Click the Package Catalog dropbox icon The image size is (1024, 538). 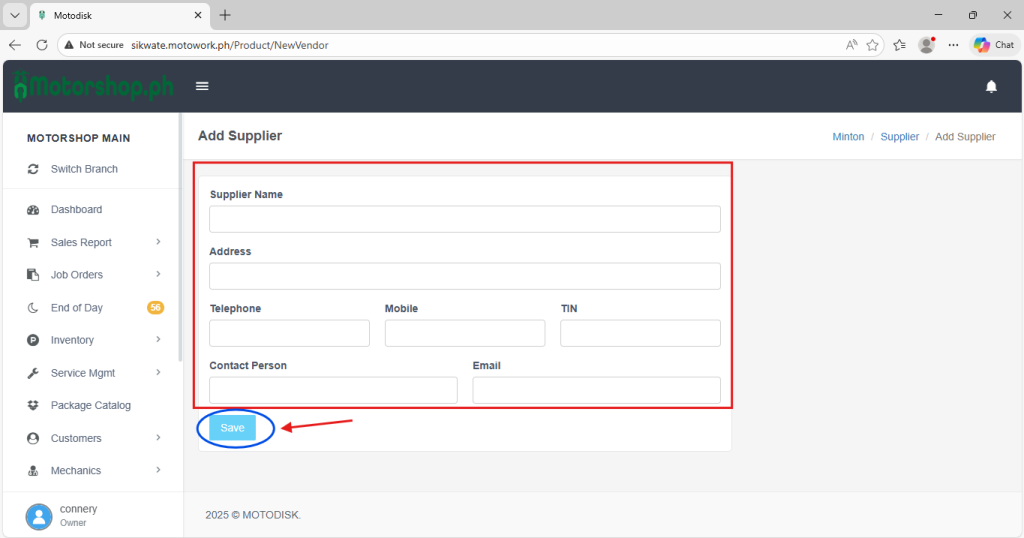pos(33,406)
